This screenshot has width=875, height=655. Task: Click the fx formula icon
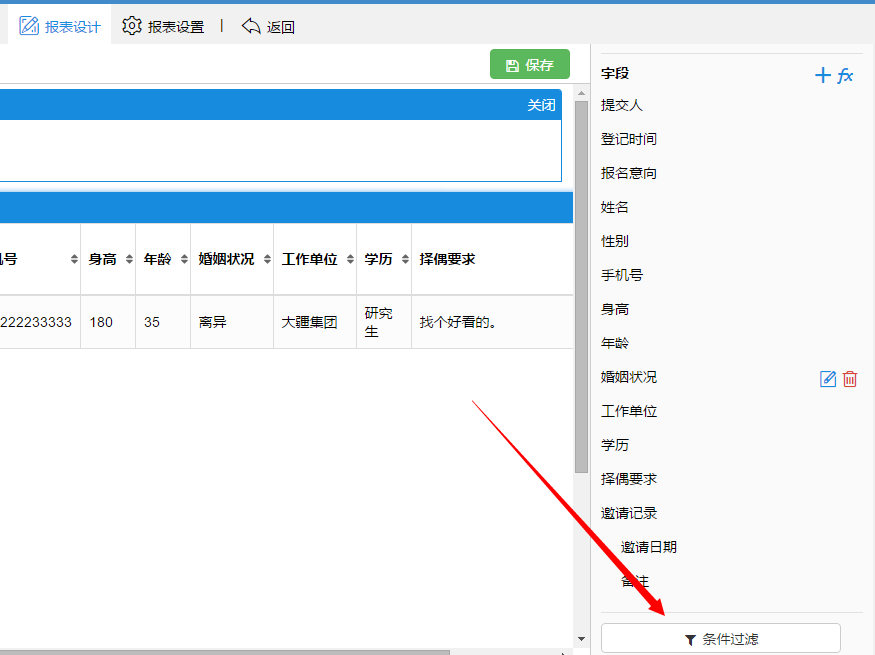(846, 75)
